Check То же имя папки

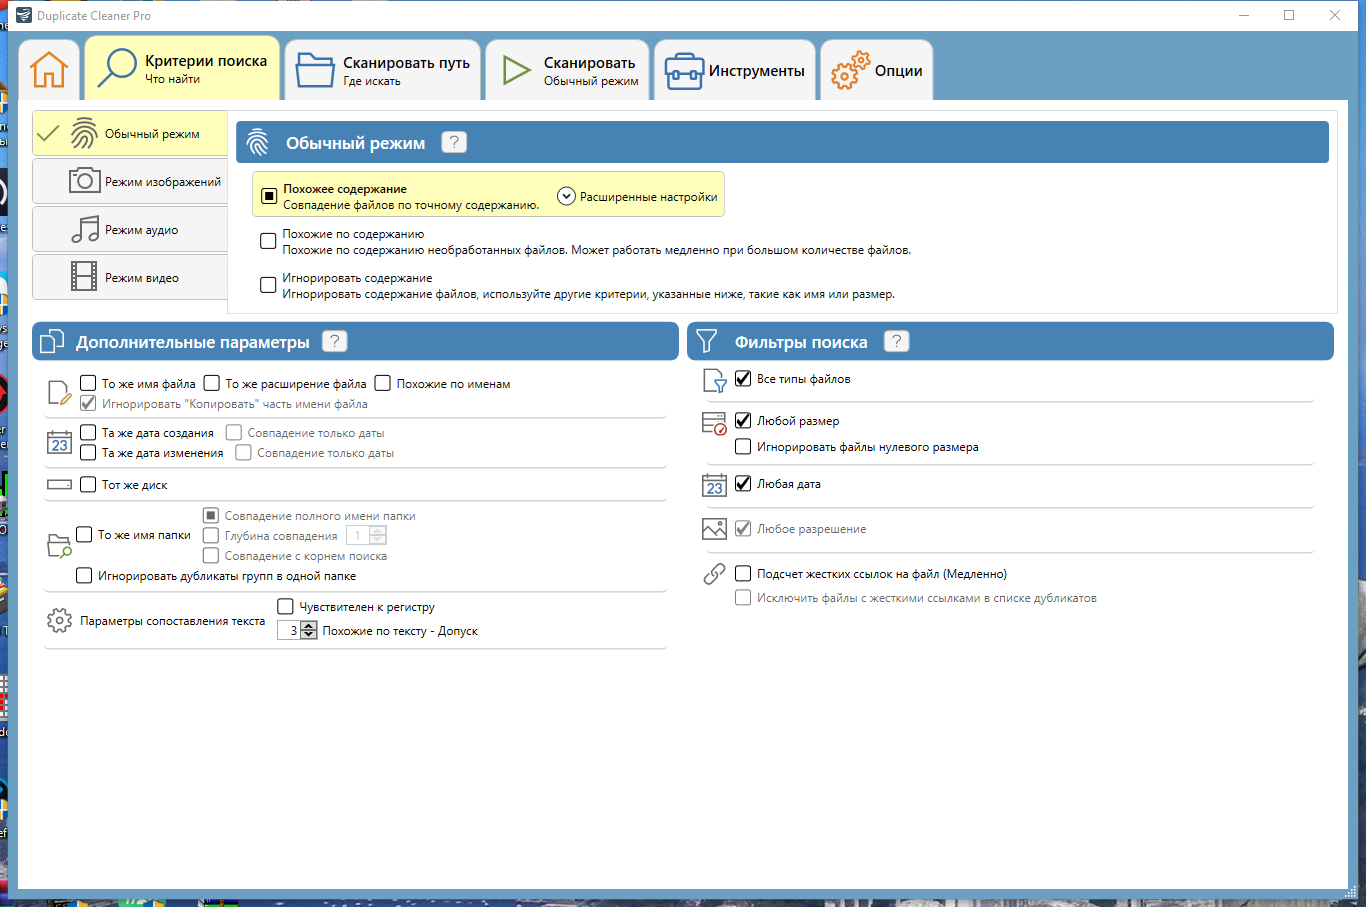pos(84,535)
